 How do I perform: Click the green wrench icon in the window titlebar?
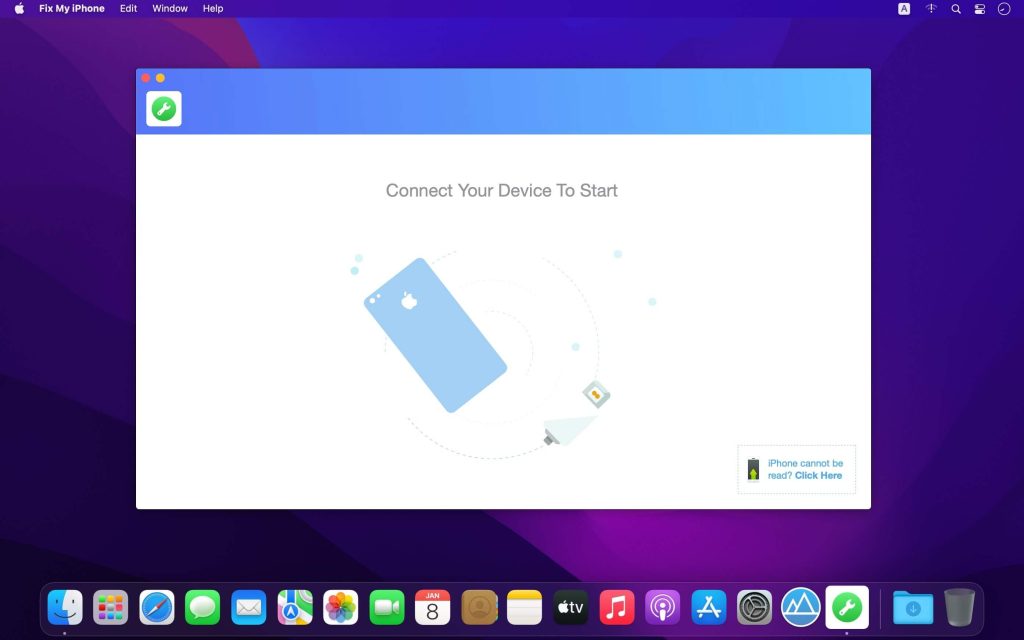[163, 107]
